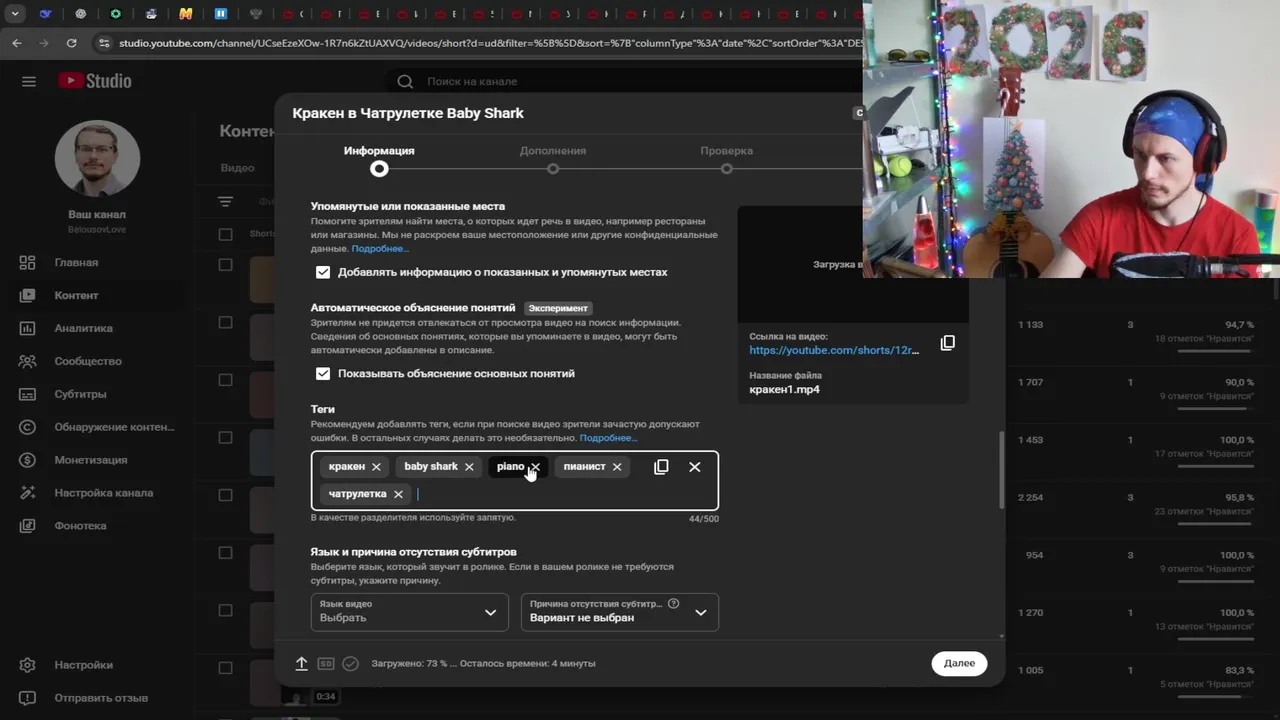Reload the browser page

pos(71,43)
